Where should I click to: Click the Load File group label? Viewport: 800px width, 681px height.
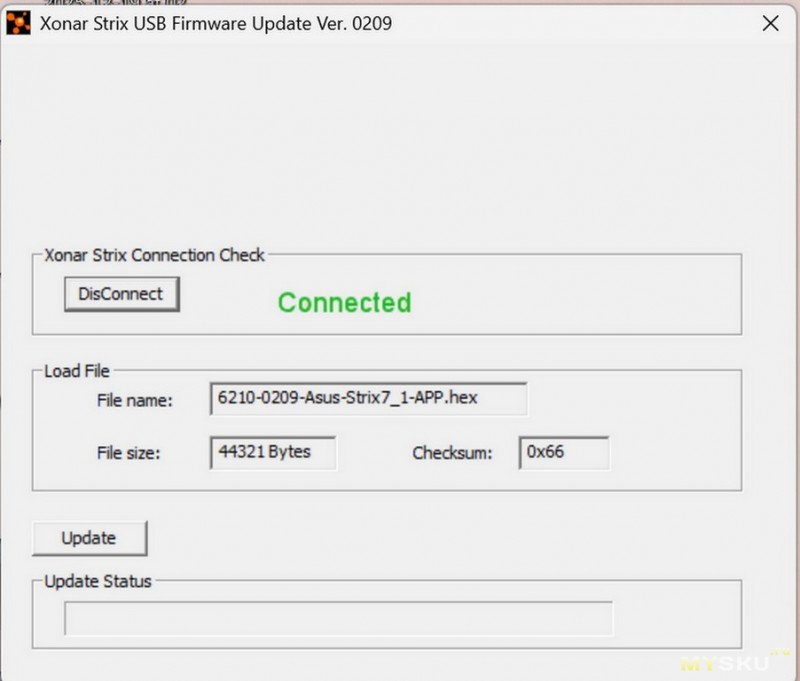pyautogui.click(x=77, y=371)
